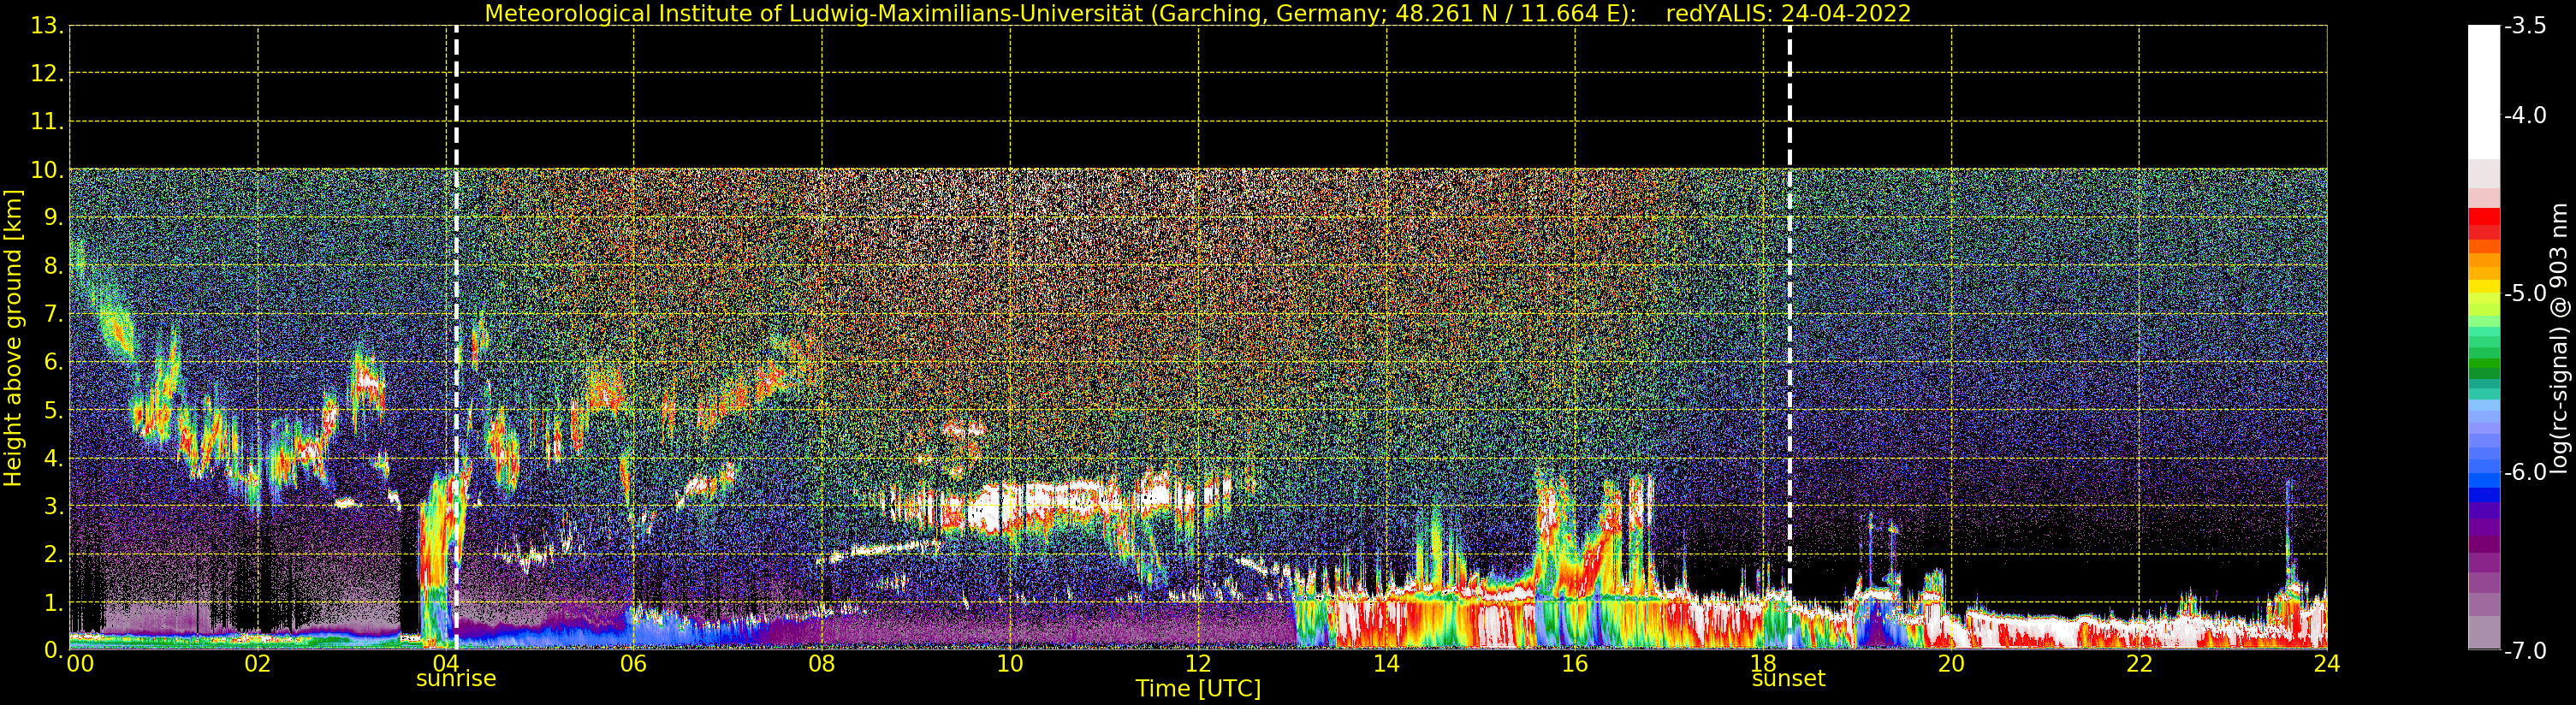Click the '10.' height tick label on y-axis
This screenshot has width=2576, height=705.
point(47,170)
